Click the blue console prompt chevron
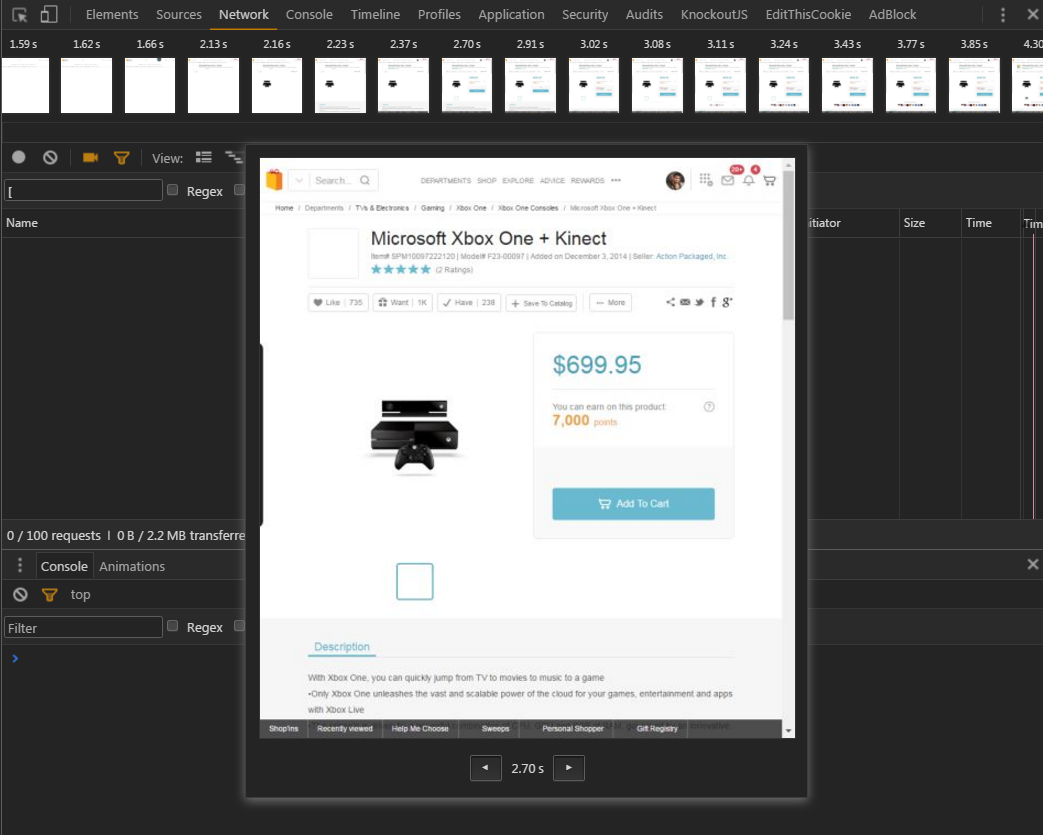The height and width of the screenshot is (835, 1043). tap(15, 658)
